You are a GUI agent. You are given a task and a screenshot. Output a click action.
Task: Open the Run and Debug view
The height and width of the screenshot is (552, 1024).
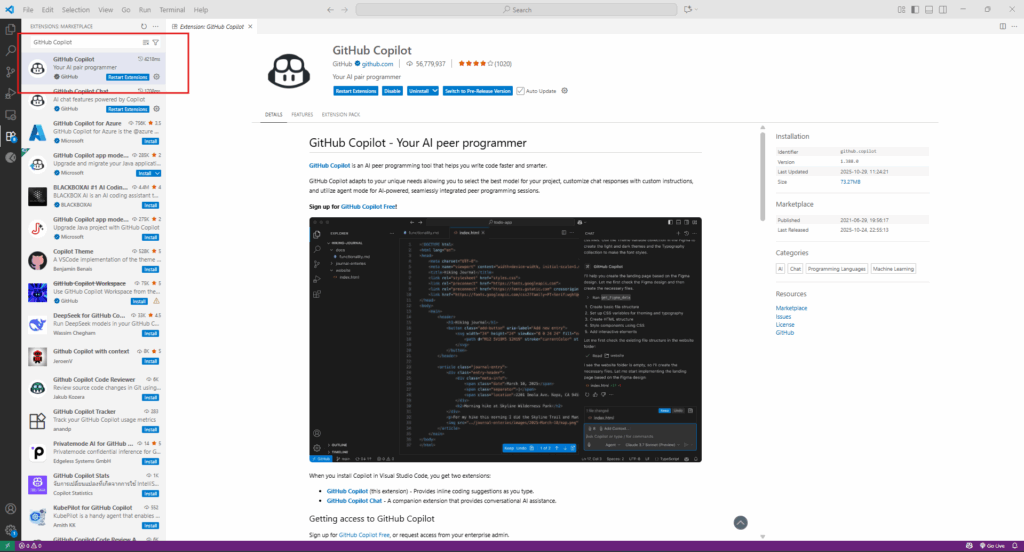click(10, 93)
